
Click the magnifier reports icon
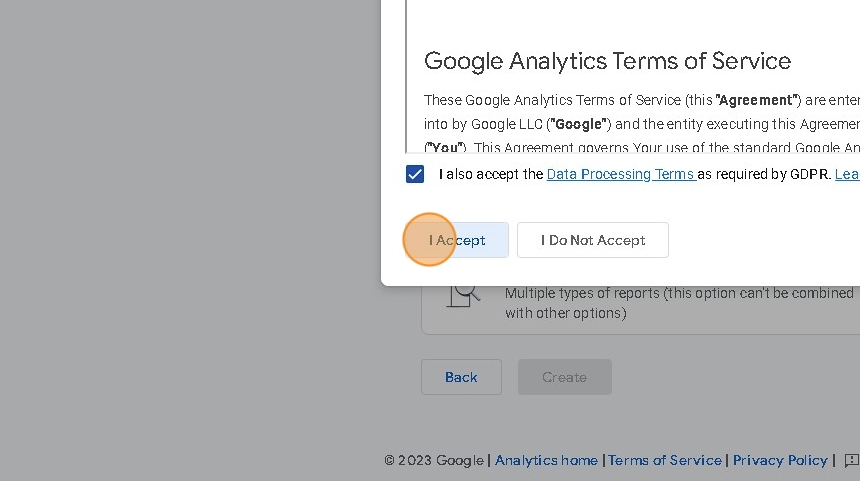point(462,294)
